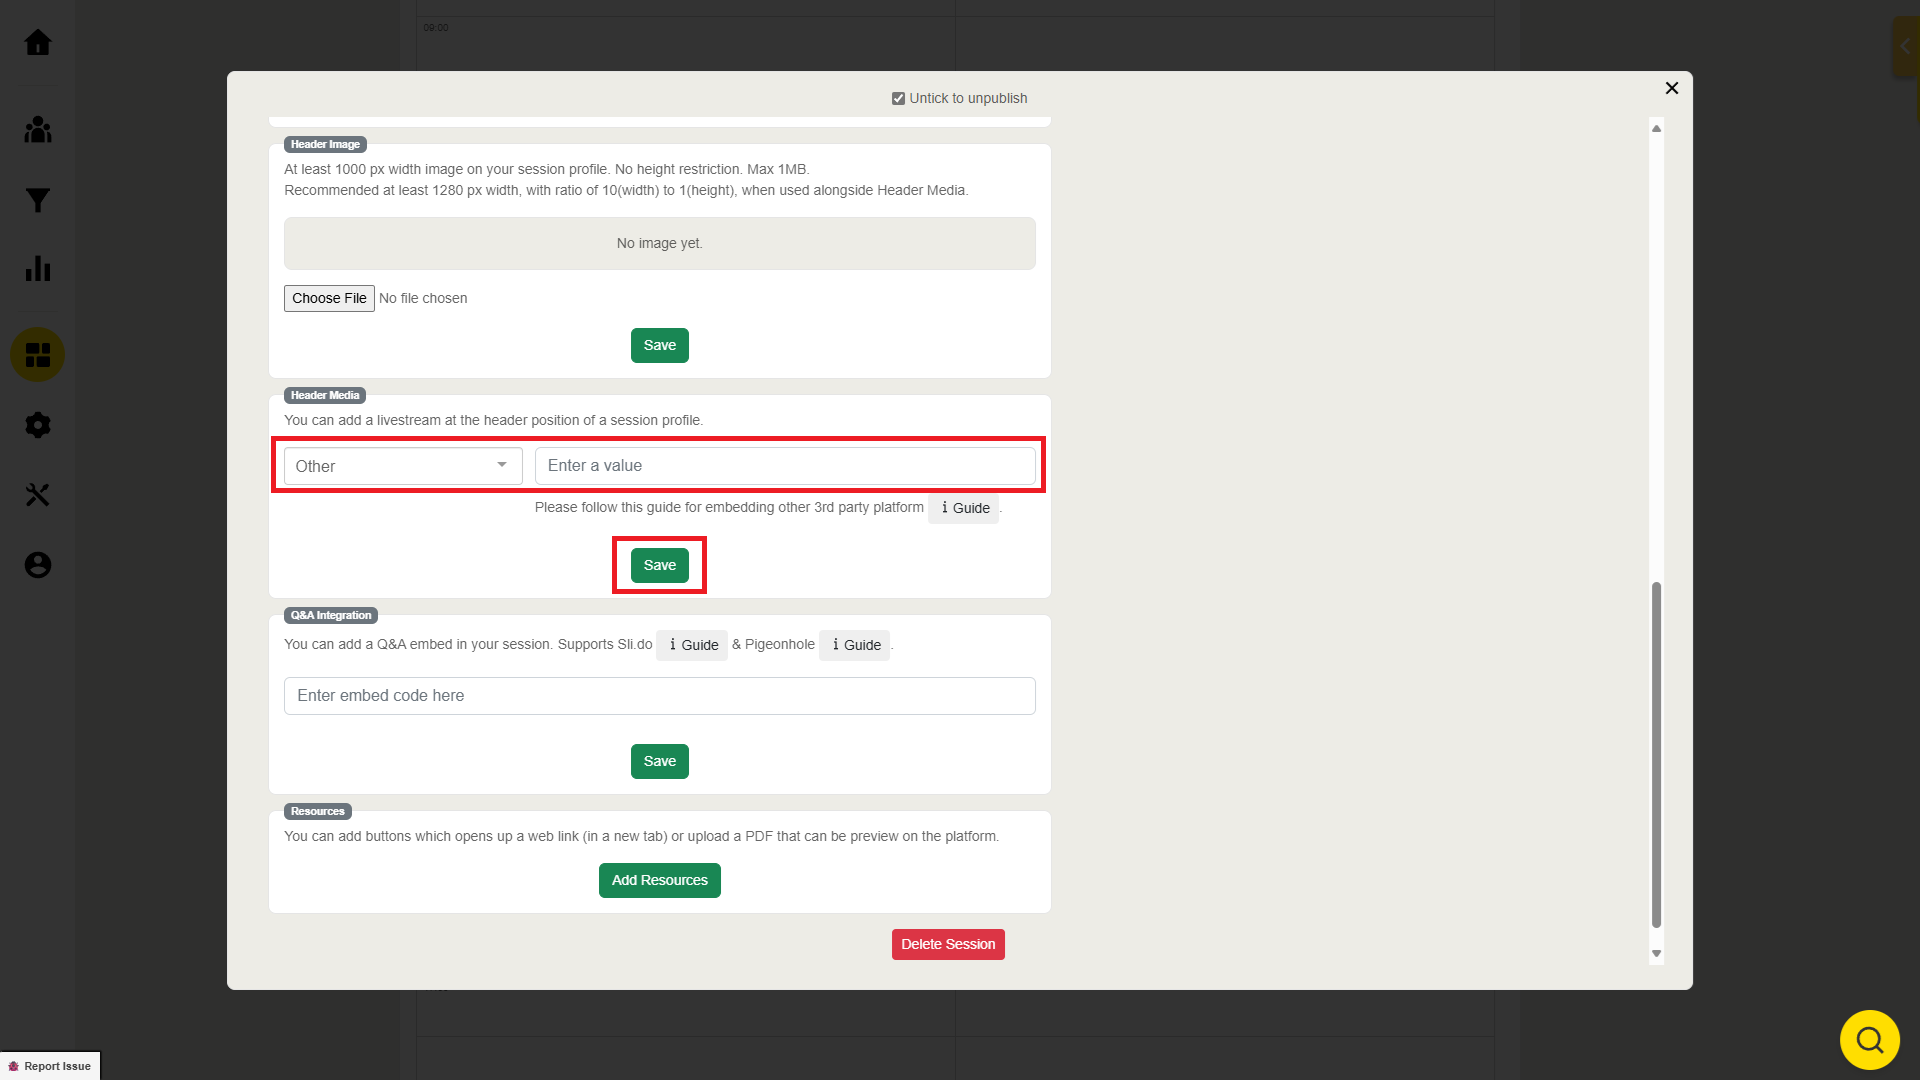Select the dashboard grid sidebar icon

pos(38,355)
